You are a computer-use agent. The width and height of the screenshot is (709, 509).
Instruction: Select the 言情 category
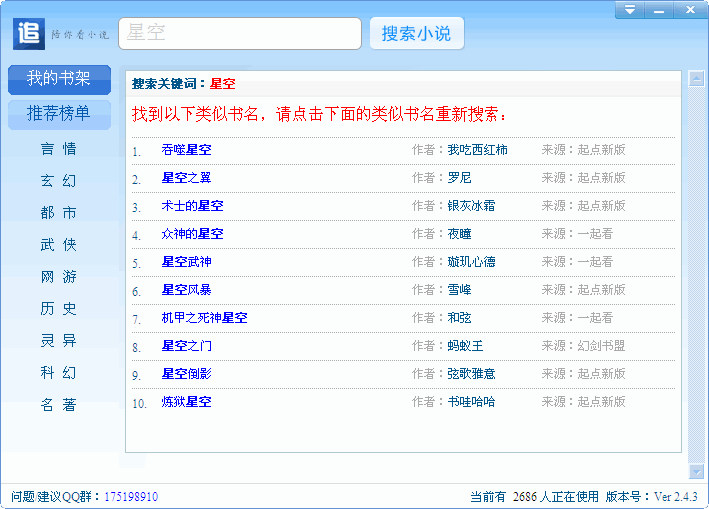[58, 149]
